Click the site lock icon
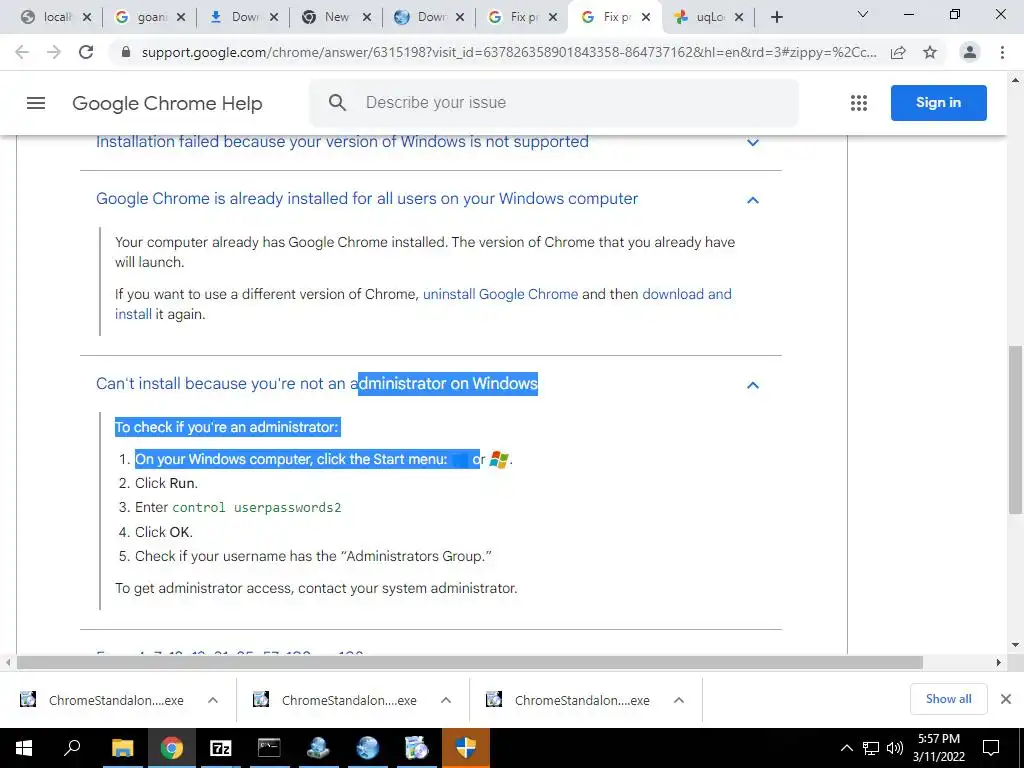The width and height of the screenshot is (1024, 768). click(x=127, y=52)
